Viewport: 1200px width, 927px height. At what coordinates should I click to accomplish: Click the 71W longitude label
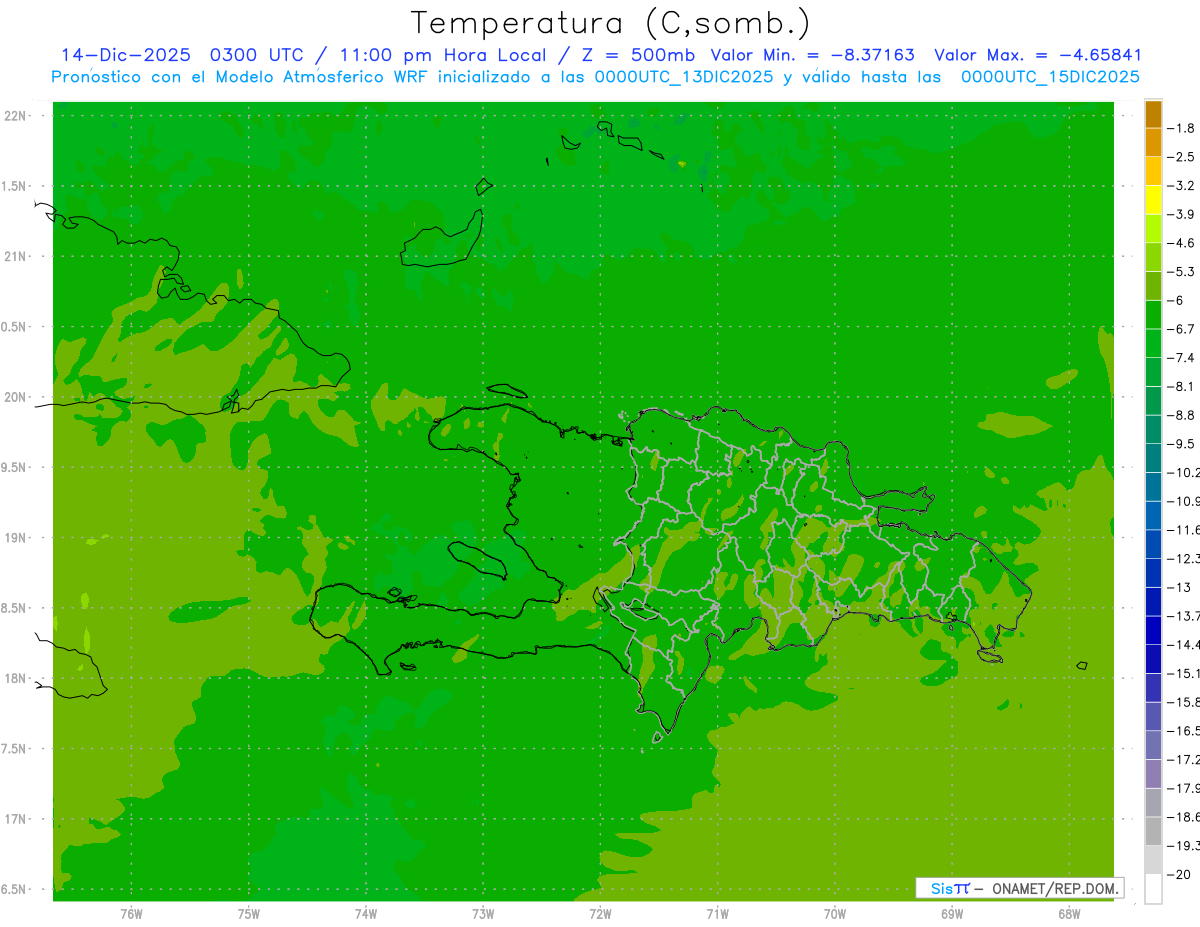pos(717,913)
